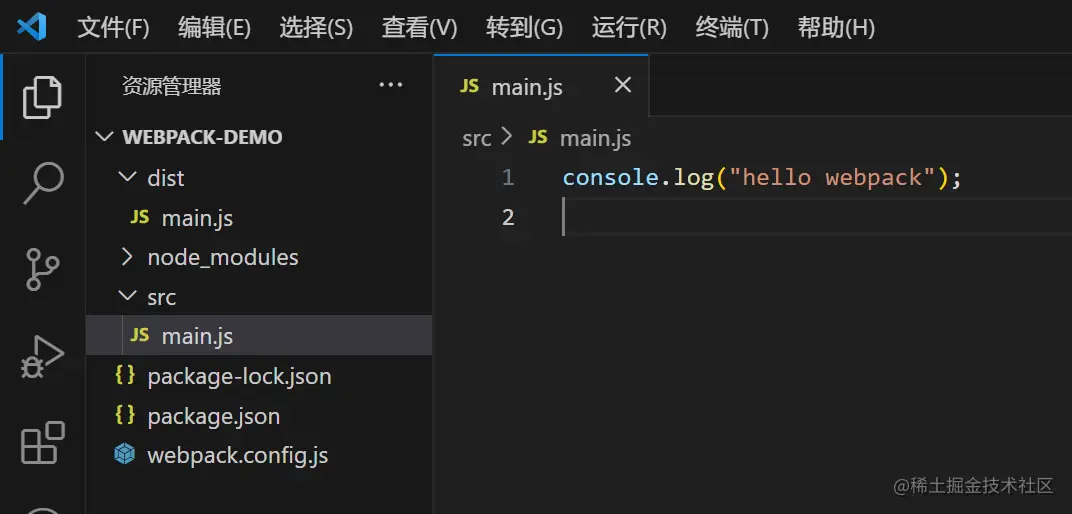1072x514 pixels.
Task: Click the JS icon of dist main.js
Action: click(x=139, y=217)
